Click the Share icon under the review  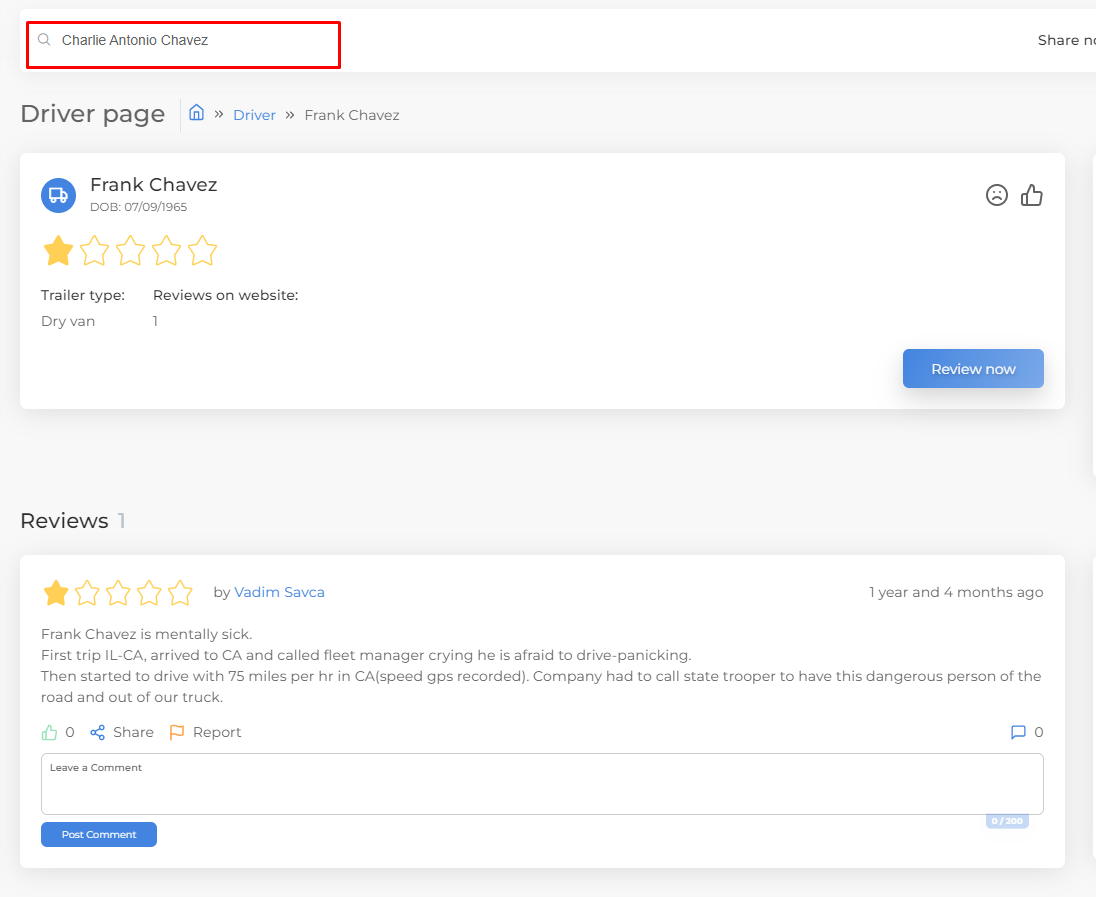(98, 732)
